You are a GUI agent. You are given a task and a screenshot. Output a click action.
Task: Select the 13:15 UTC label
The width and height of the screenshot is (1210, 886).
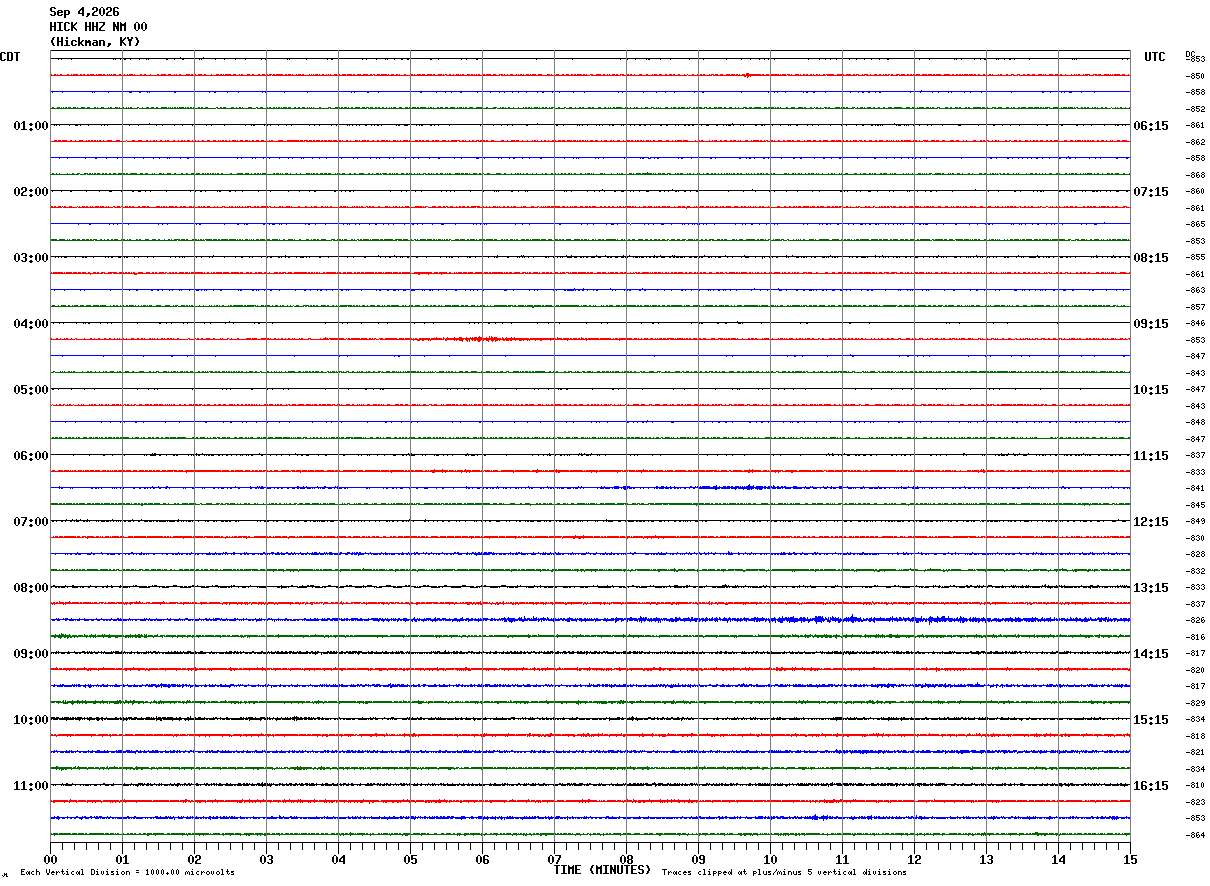click(1151, 588)
